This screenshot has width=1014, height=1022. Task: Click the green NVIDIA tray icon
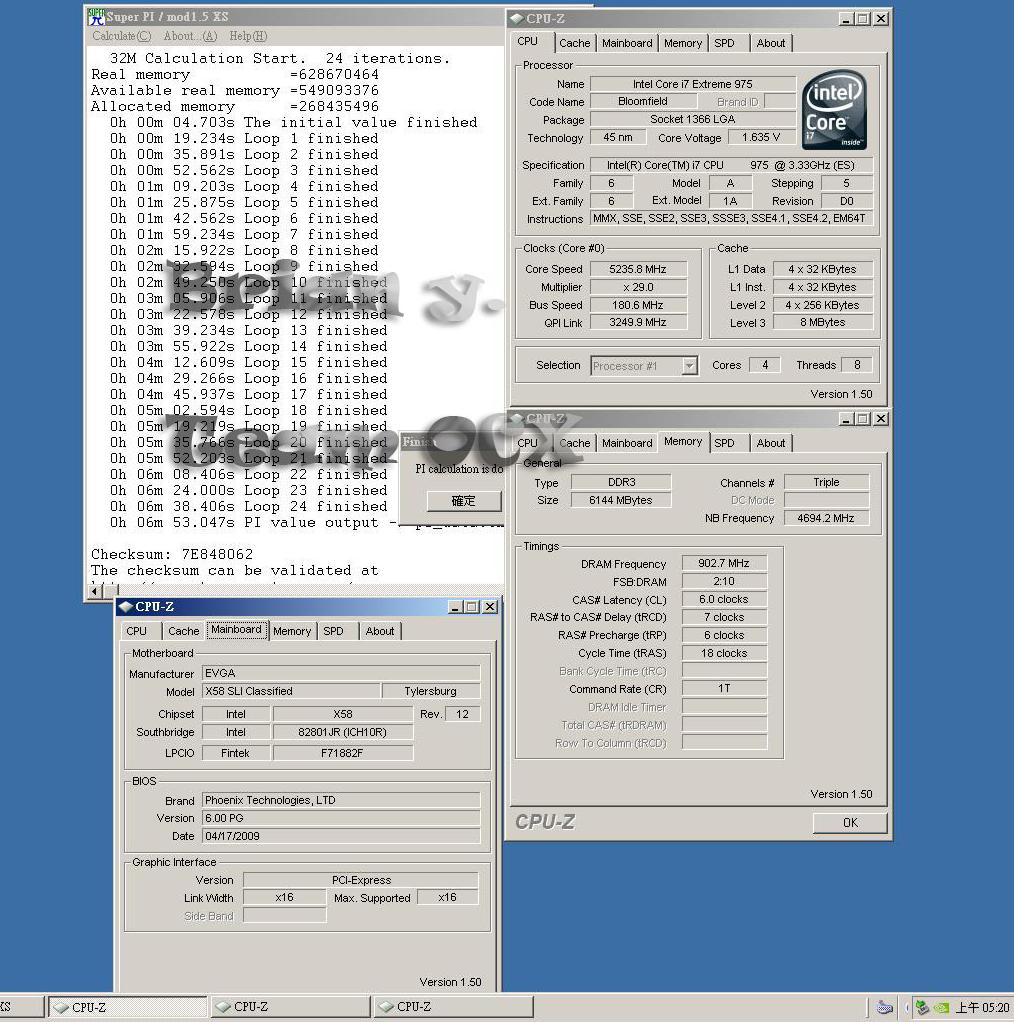pyautogui.click(x=942, y=1008)
